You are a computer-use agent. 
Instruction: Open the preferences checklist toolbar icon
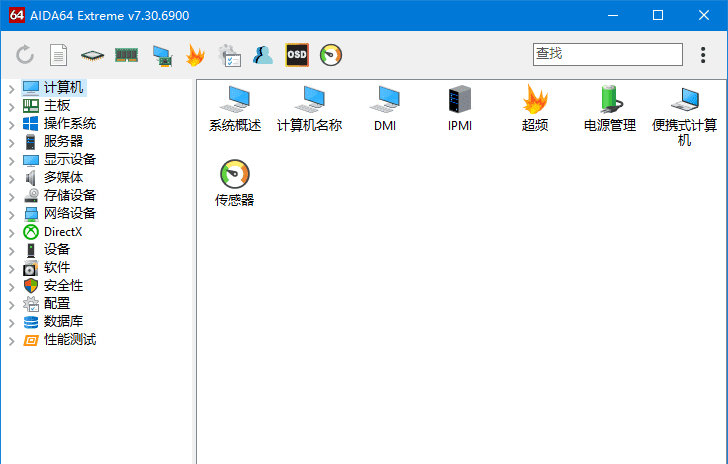coord(230,55)
